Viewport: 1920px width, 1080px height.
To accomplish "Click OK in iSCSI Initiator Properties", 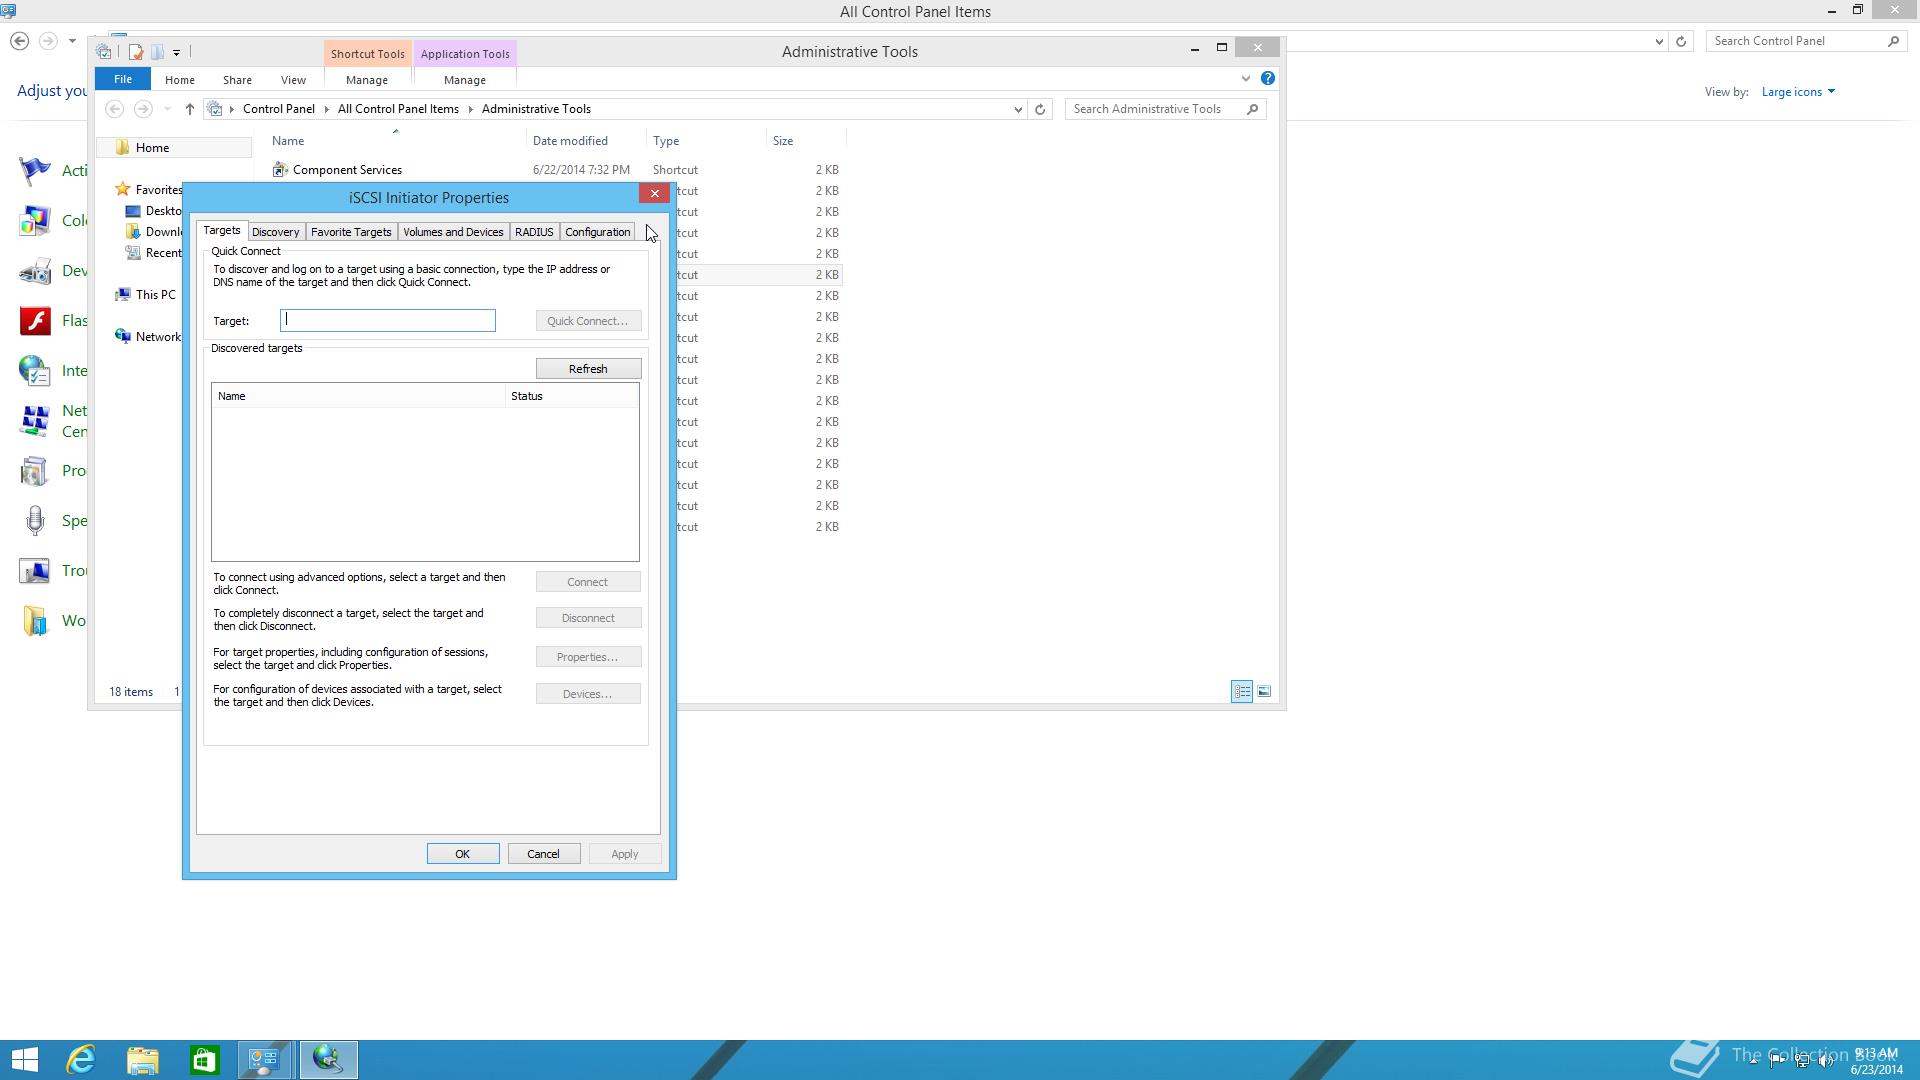I will click(x=463, y=854).
